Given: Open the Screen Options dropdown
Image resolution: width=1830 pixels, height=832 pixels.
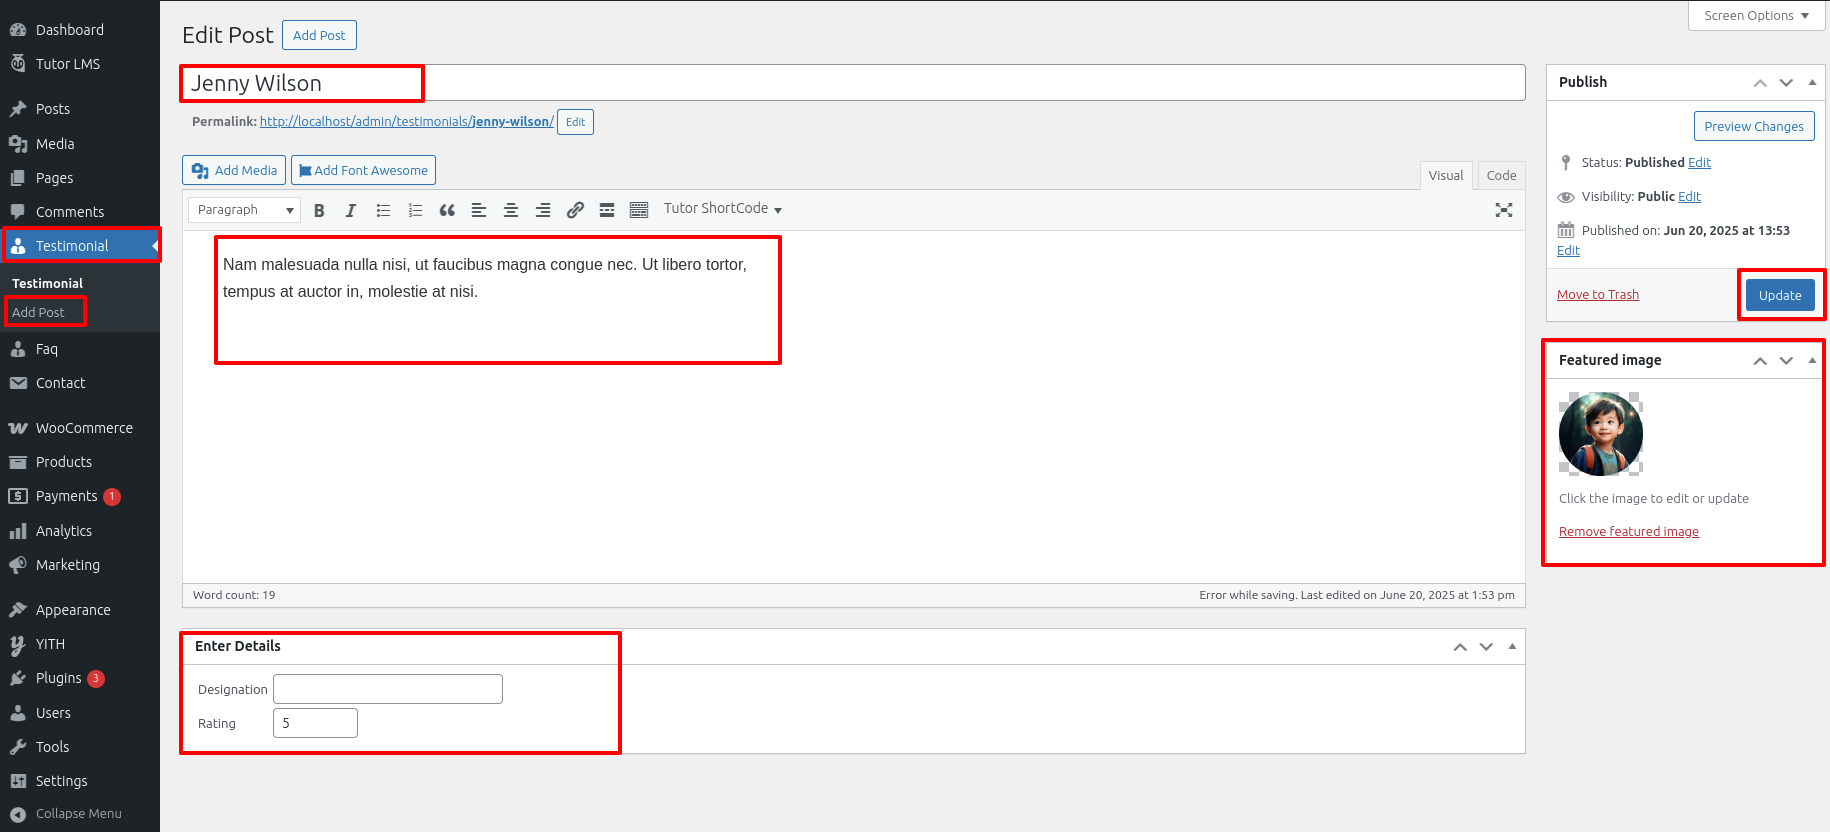Looking at the screenshot, I should click(x=1756, y=16).
